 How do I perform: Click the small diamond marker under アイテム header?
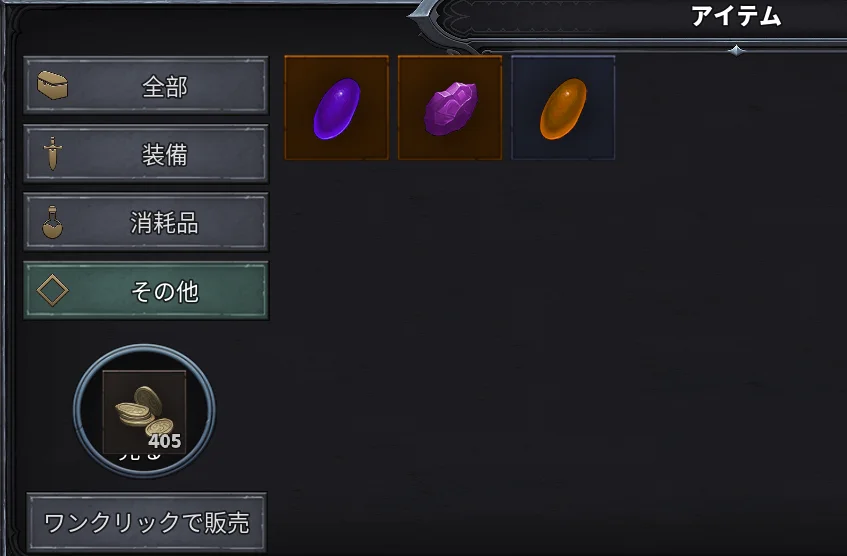(x=736, y=51)
